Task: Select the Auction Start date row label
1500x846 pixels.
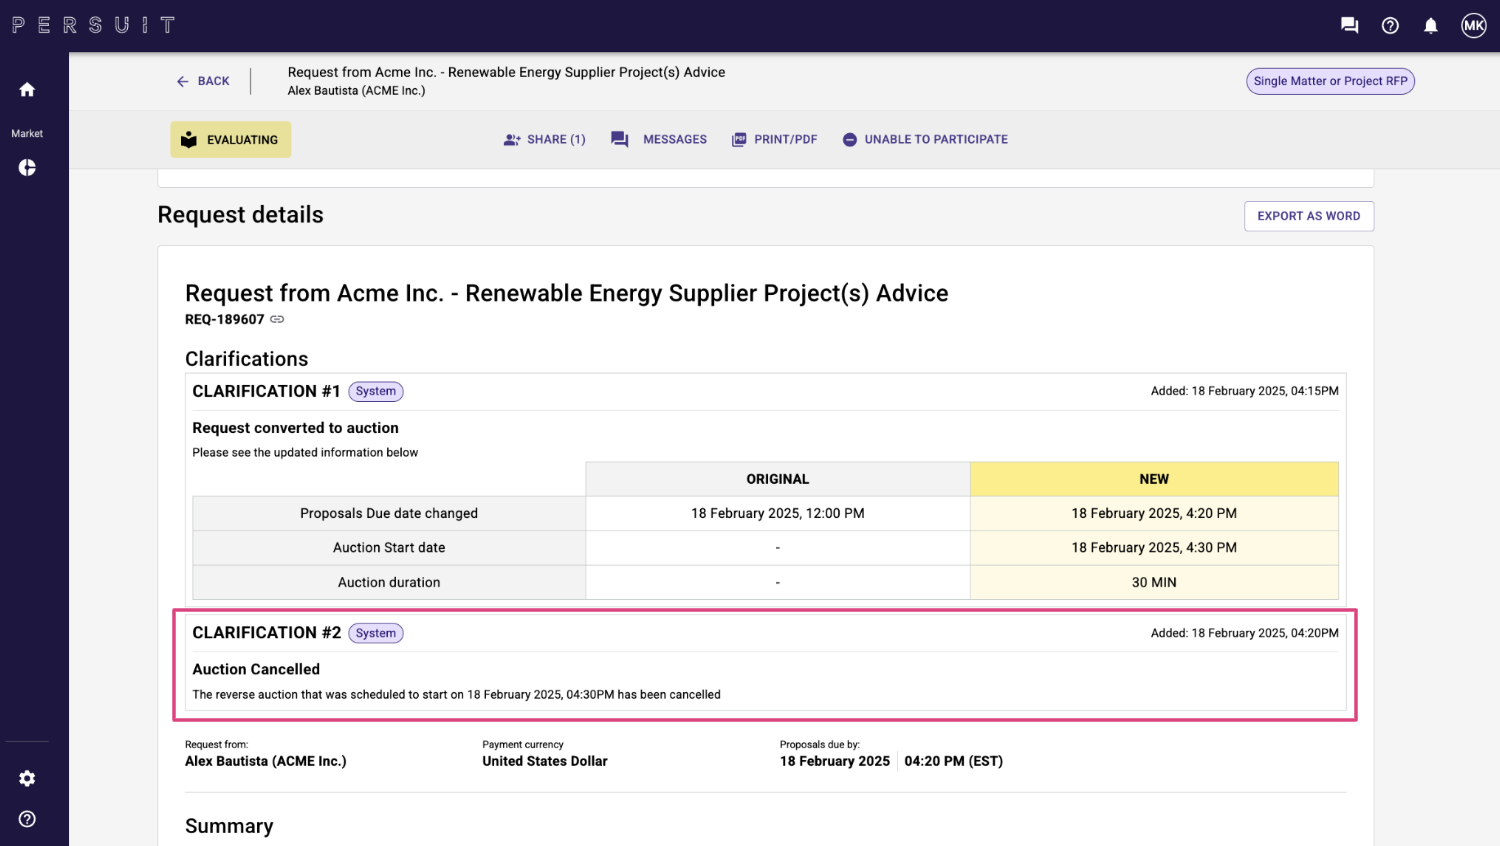Action: [x=389, y=548]
